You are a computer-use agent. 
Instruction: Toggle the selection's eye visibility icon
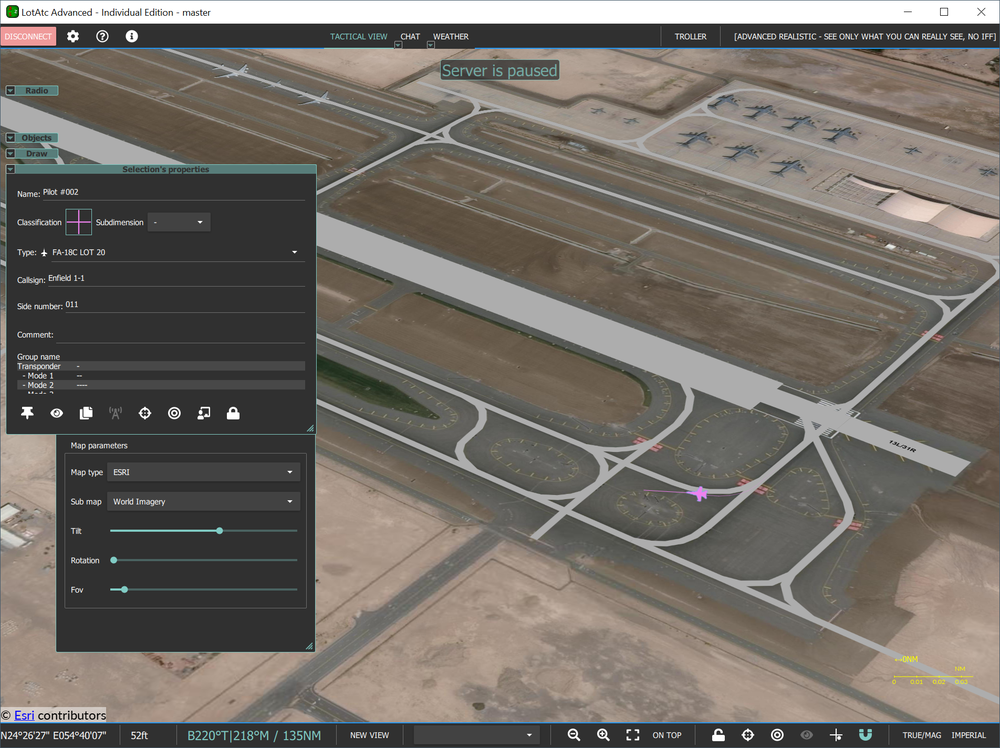click(x=57, y=413)
